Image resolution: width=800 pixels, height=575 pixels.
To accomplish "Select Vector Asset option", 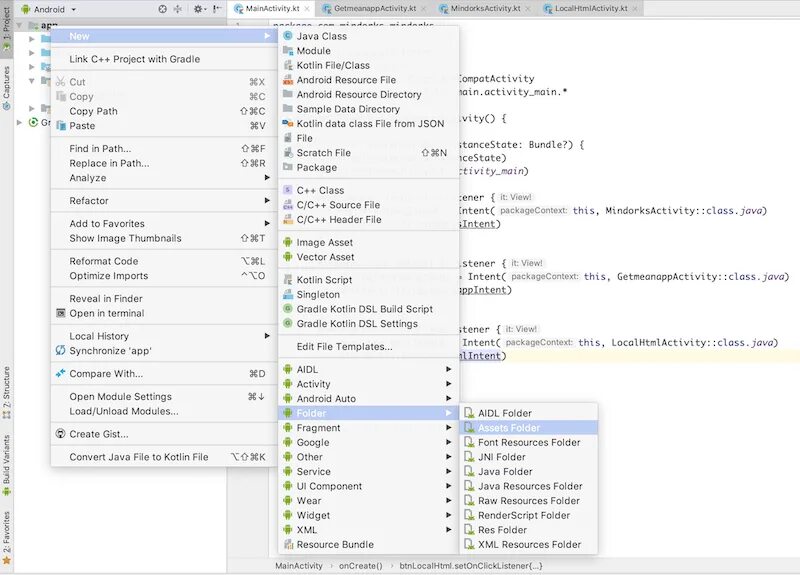I will point(368,257).
